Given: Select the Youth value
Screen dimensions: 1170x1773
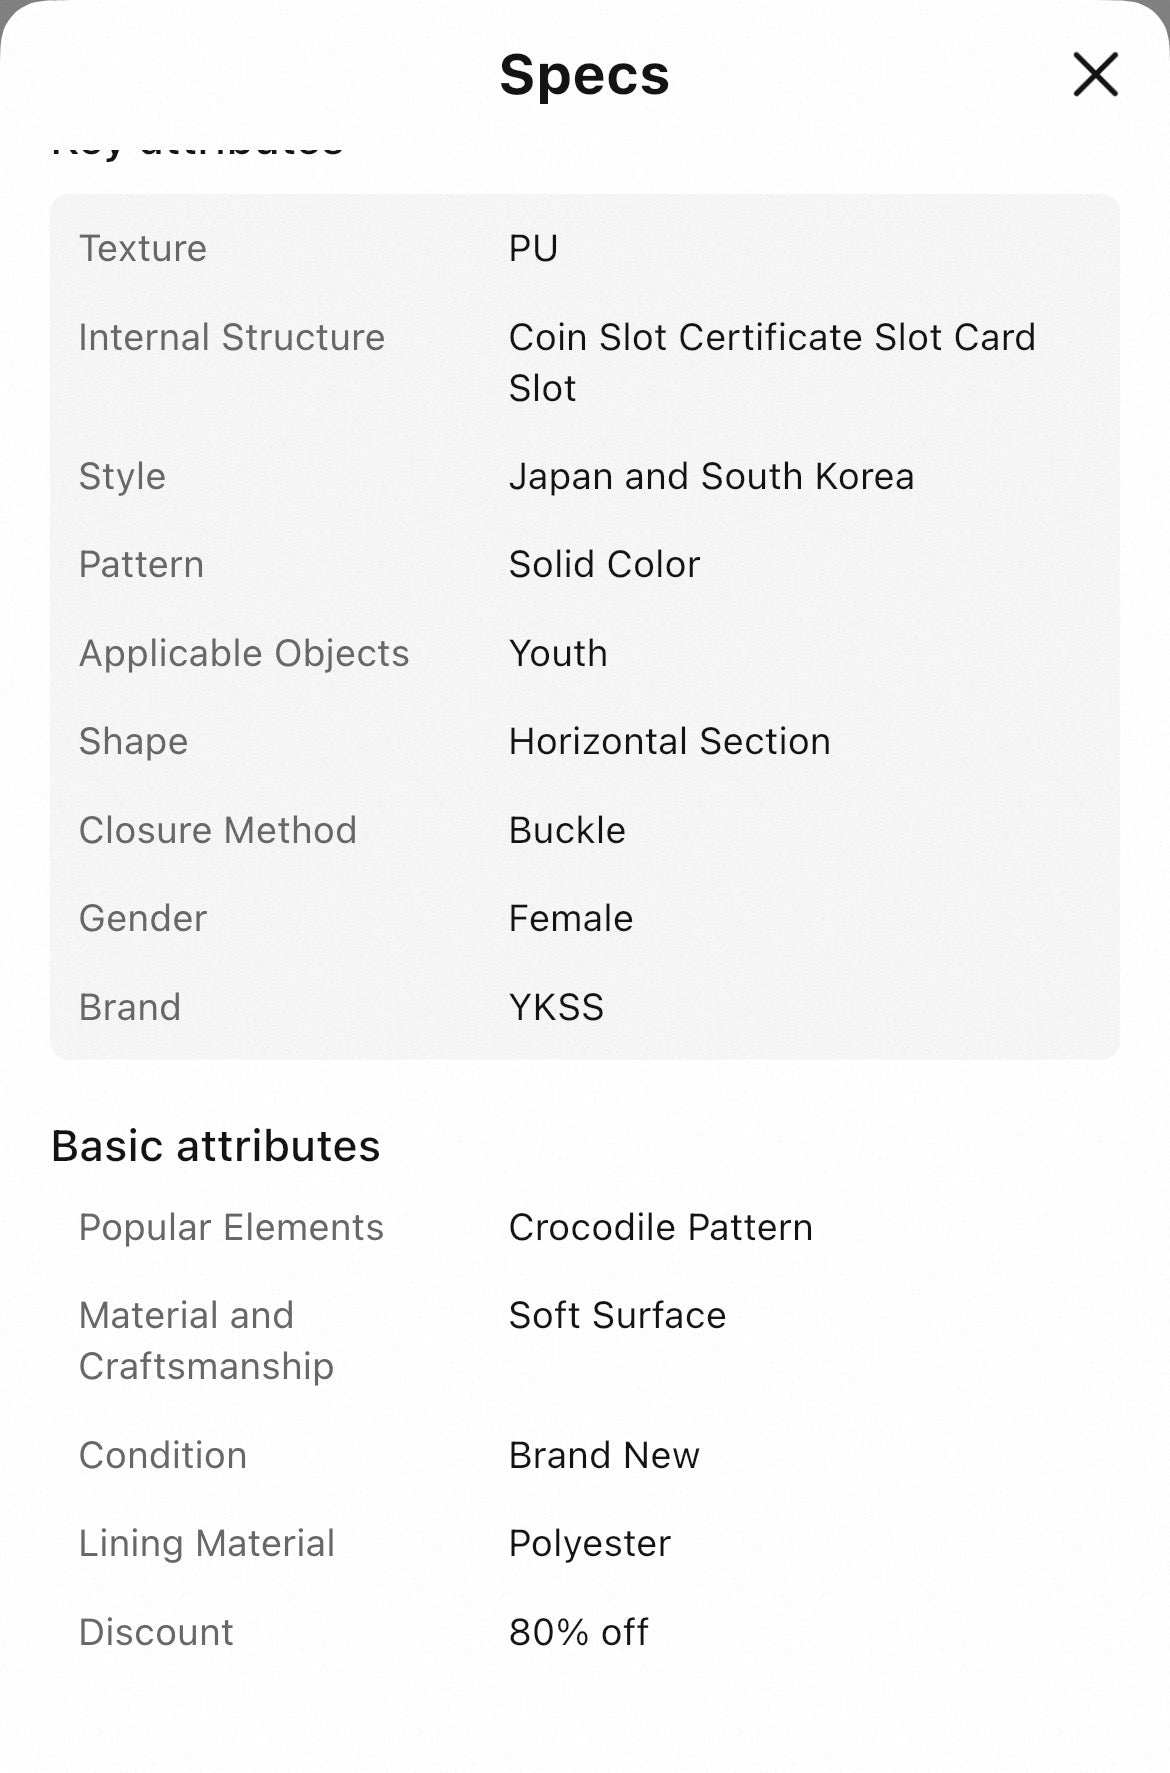Looking at the screenshot, I should pos(557,653).
